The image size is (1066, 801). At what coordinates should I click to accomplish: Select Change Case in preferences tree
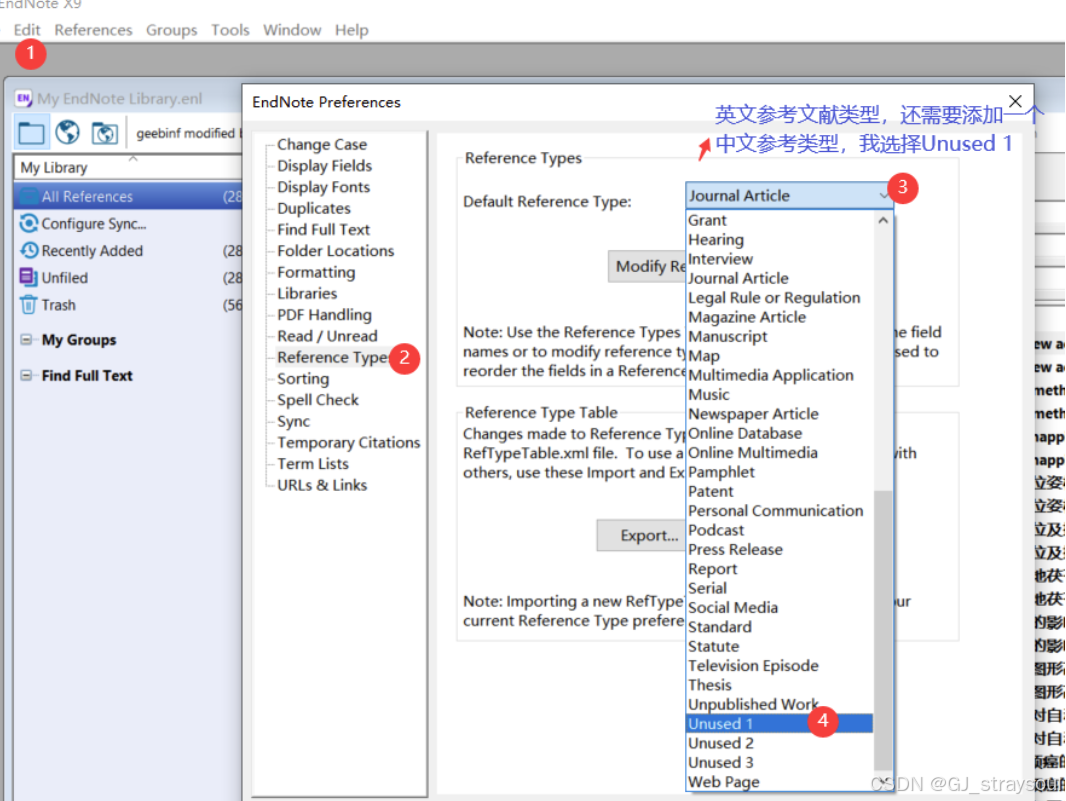[322, 145]
